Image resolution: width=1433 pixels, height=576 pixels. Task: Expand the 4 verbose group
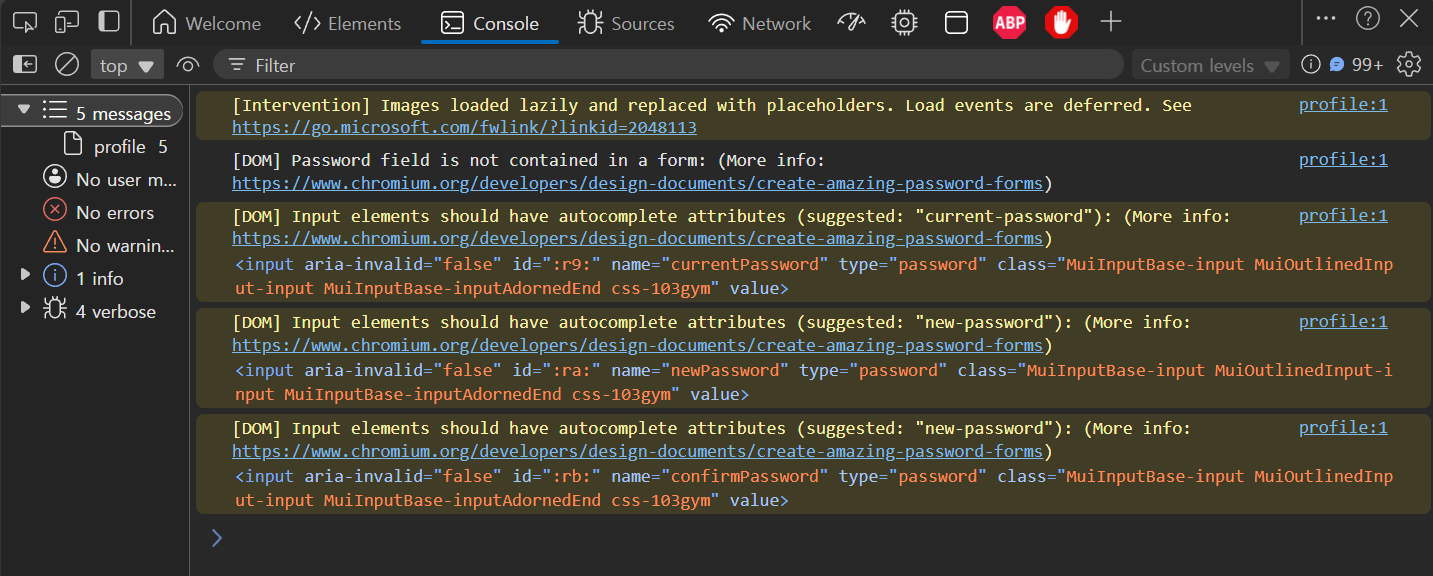click(26, 309)
